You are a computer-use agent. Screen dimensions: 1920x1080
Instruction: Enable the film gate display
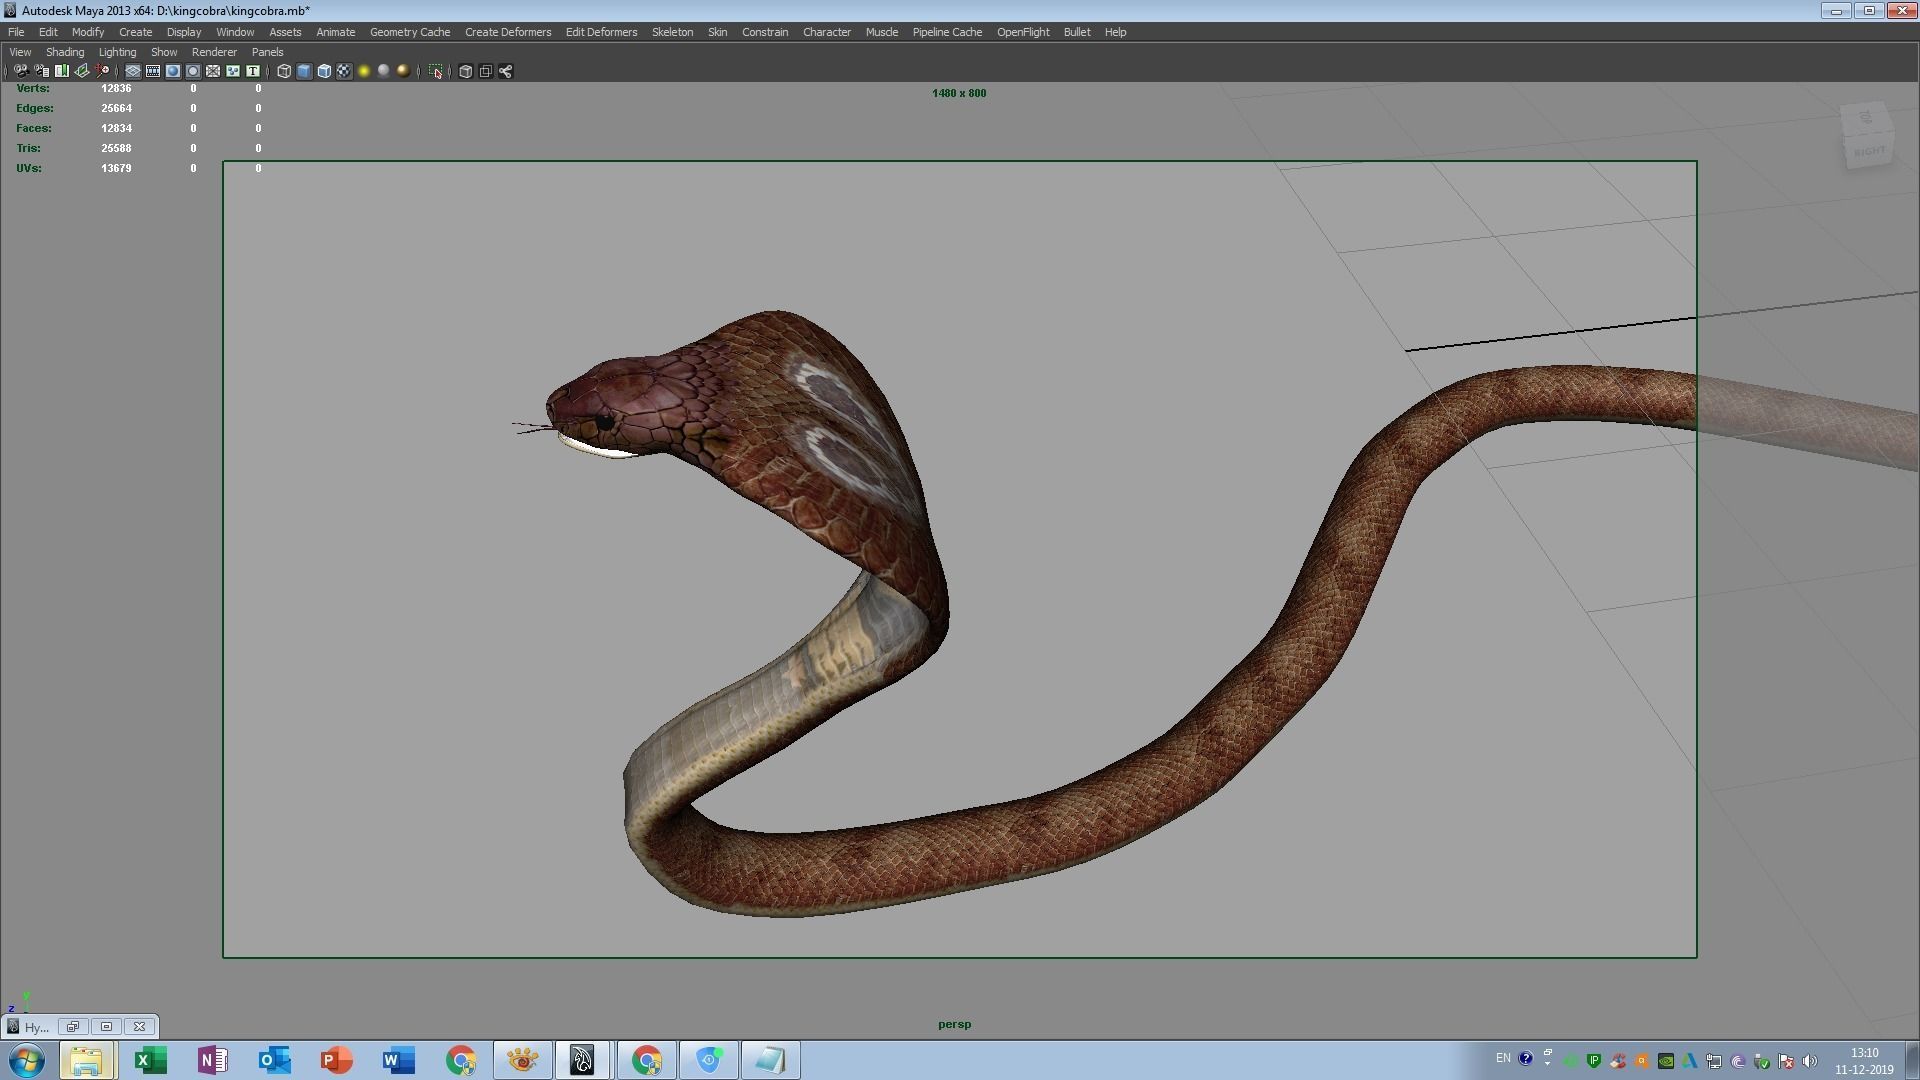click(x=152, y=71)
